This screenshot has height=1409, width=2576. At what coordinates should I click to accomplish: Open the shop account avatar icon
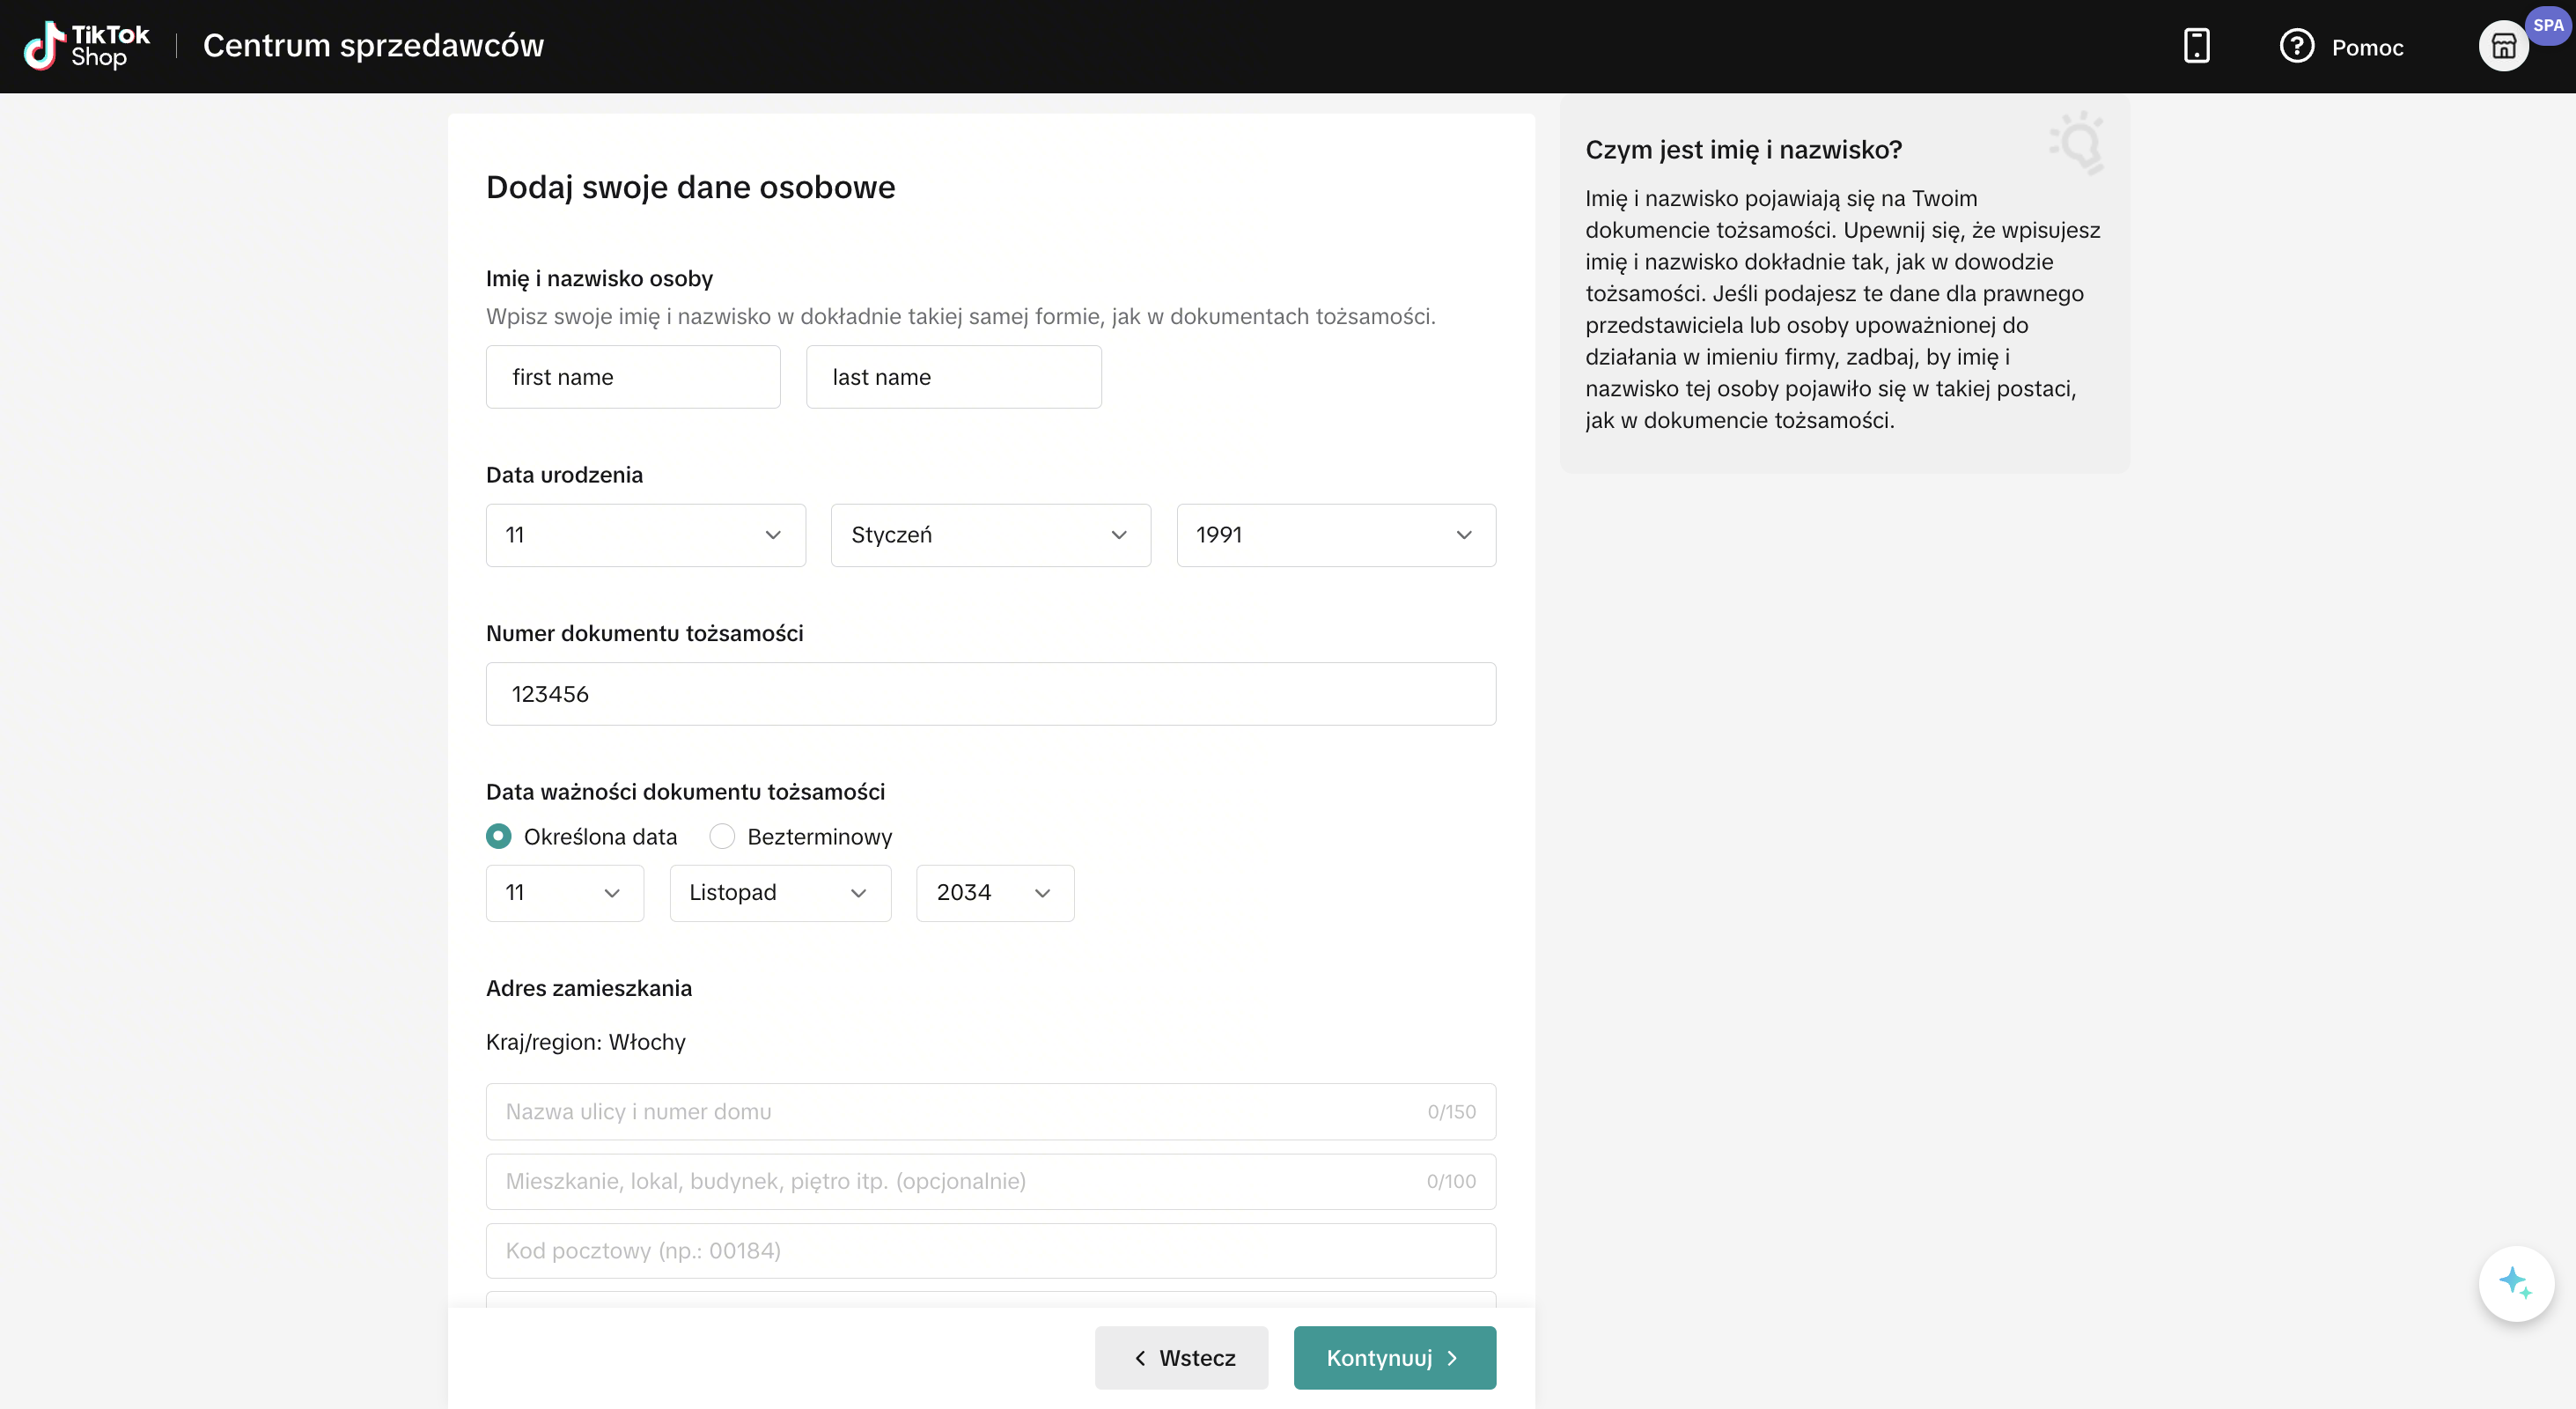[x=2503, y=46]
